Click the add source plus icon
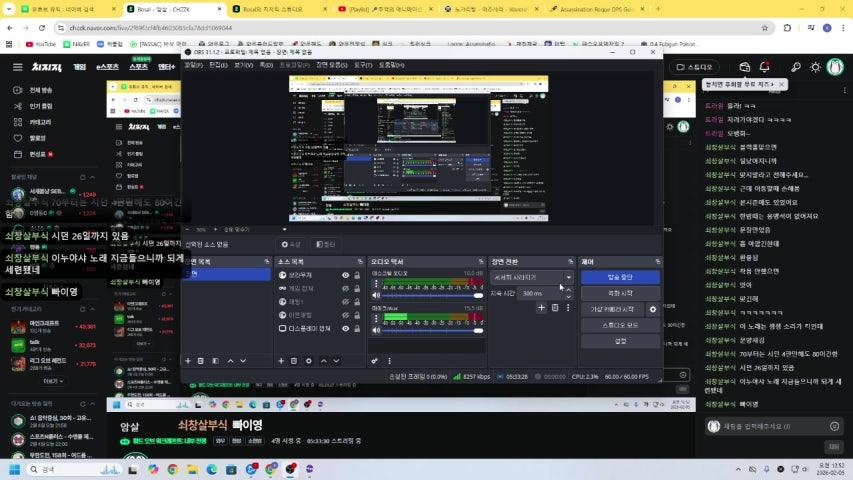The image size is (853, 480). 281,360
